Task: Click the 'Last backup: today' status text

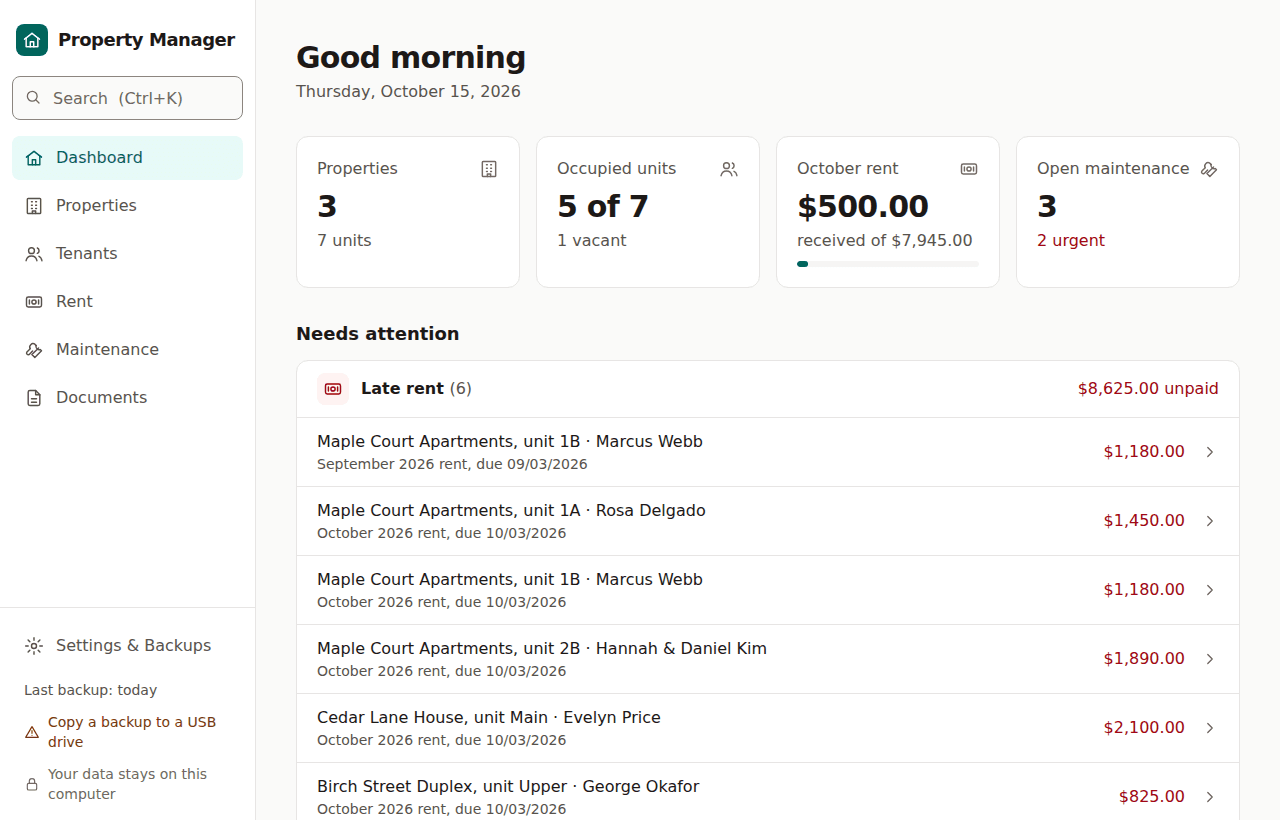Action: pyautogui.click(x=91, y=690)
